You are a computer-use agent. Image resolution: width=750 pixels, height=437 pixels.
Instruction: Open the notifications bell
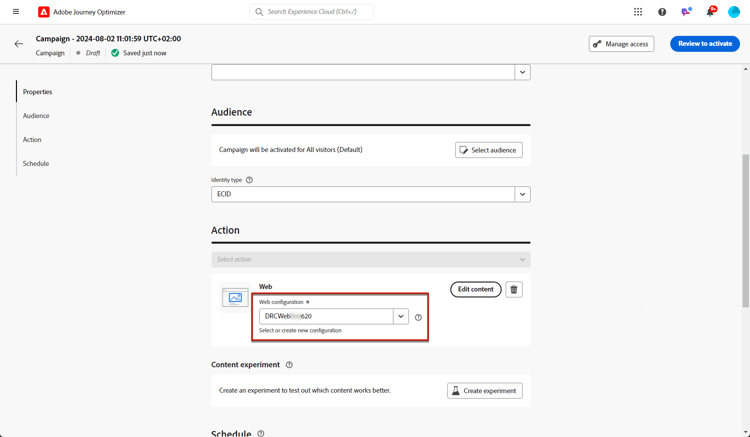(x=710, y=12)
